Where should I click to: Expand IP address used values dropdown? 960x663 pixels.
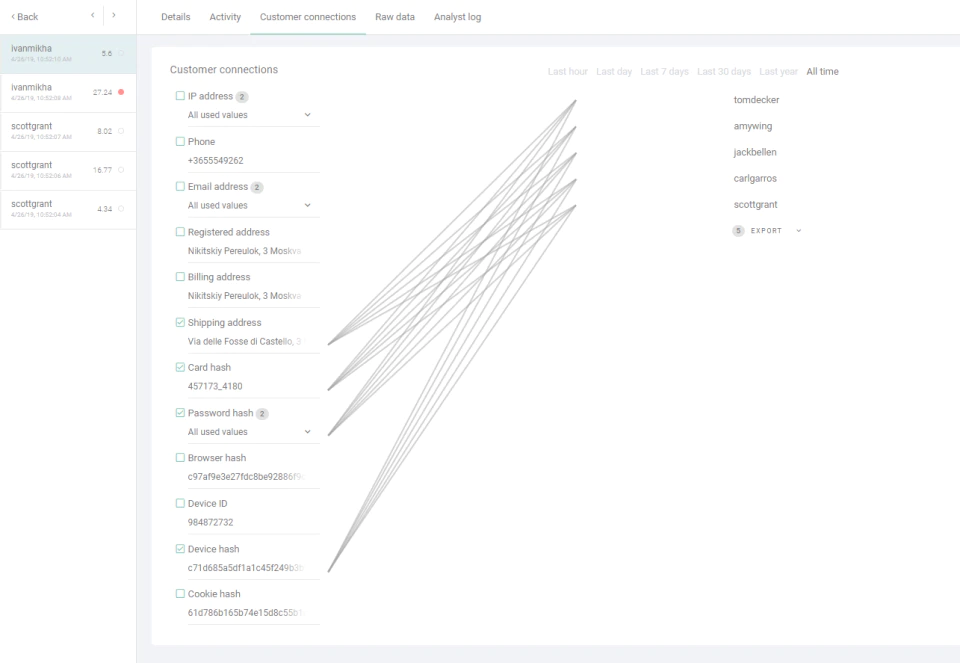(x=249, y=115)
